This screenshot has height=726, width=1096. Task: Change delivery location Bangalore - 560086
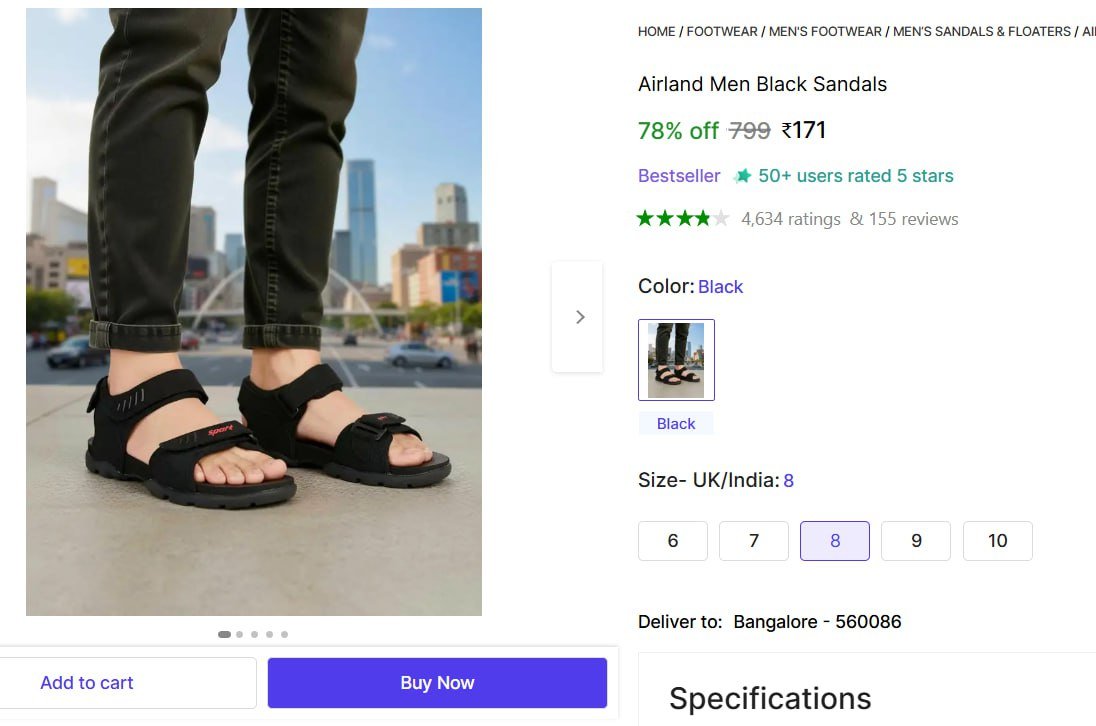(817, 622)
